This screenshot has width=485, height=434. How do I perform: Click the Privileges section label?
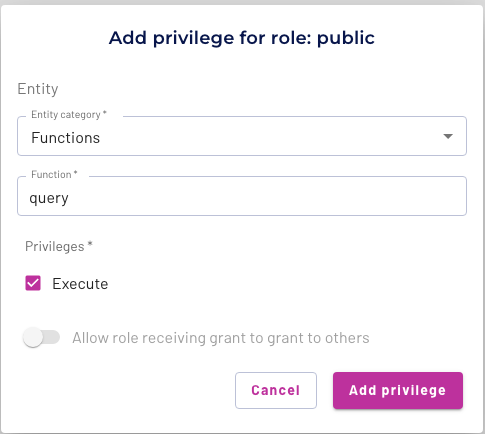tap(58, 246)
